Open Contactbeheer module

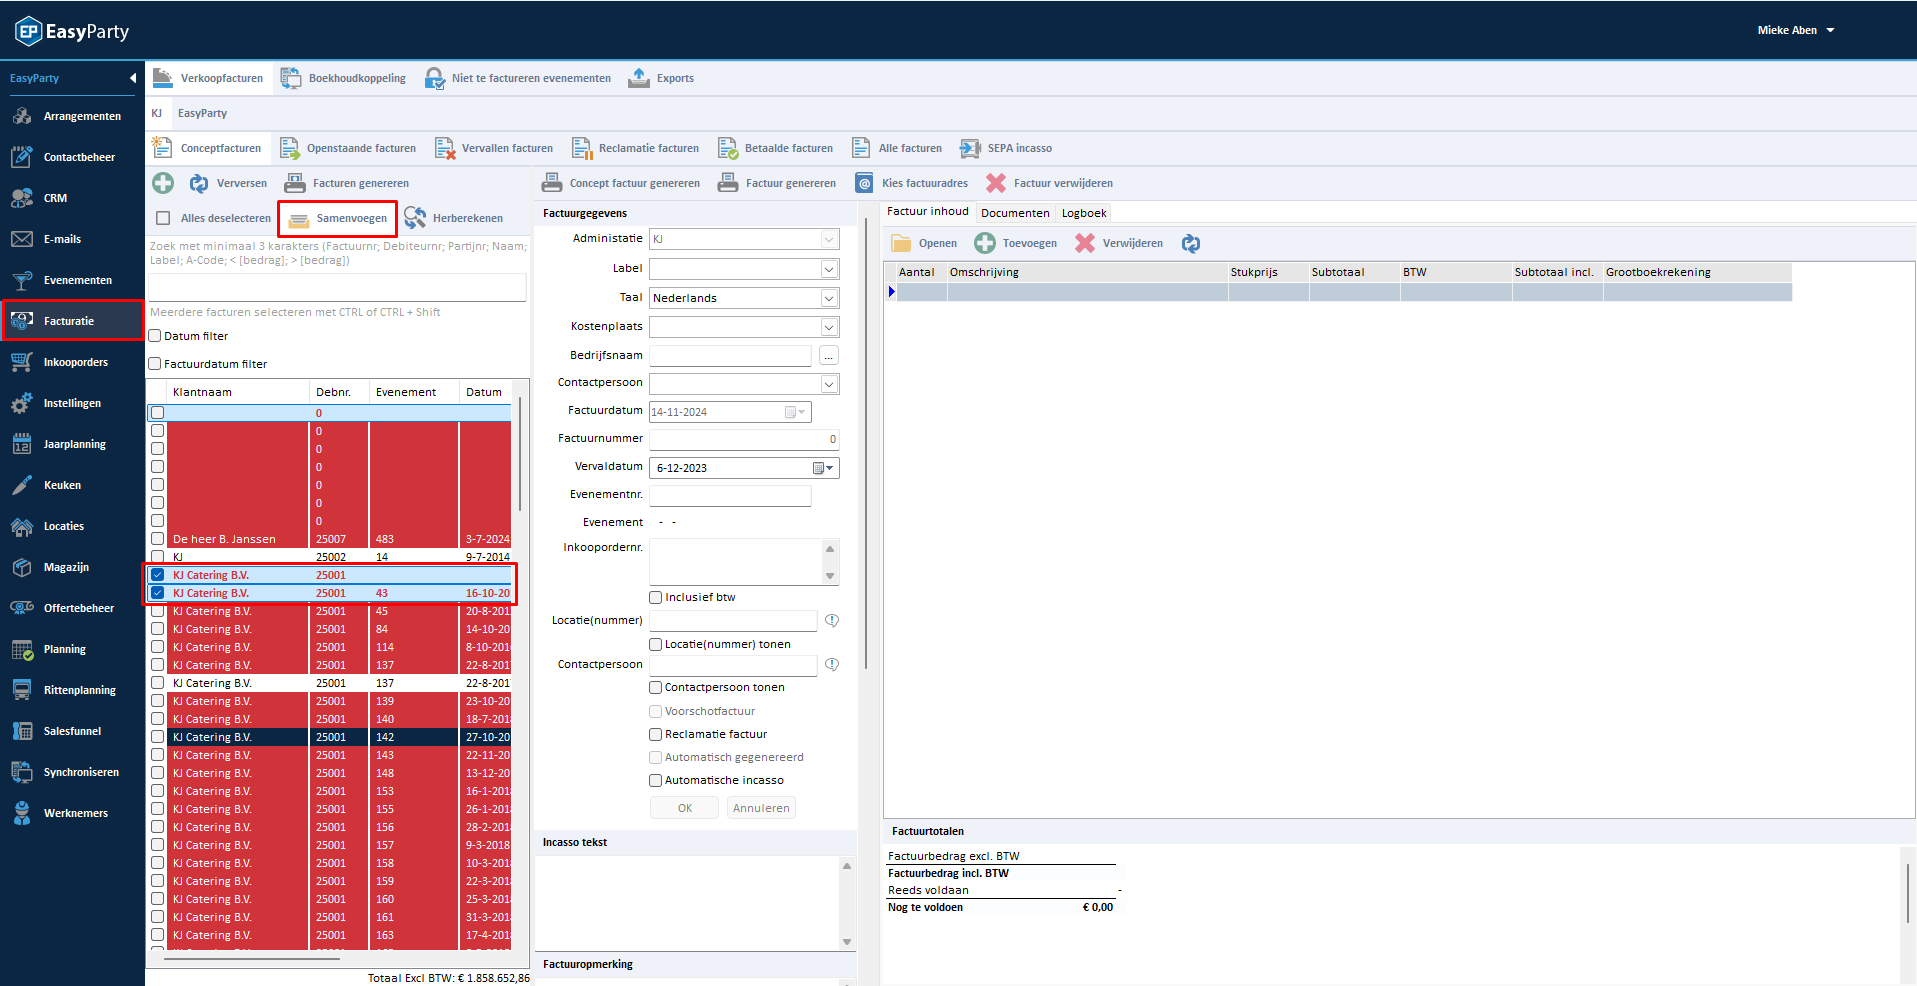tap(64, 157)
